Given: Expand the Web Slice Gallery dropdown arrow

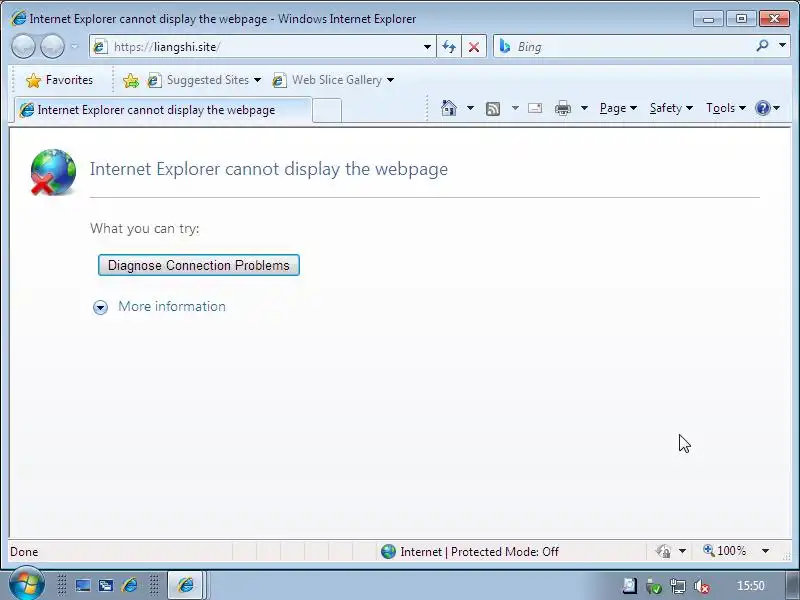Looking at the screenshot, I should pos(390,80).
